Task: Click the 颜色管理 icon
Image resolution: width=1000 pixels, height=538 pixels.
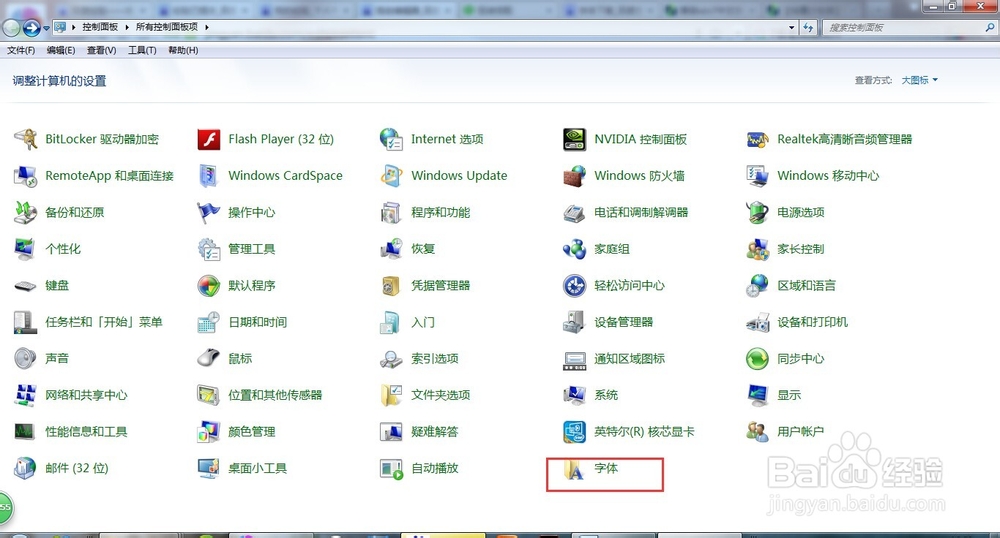Action: (209, 432)
